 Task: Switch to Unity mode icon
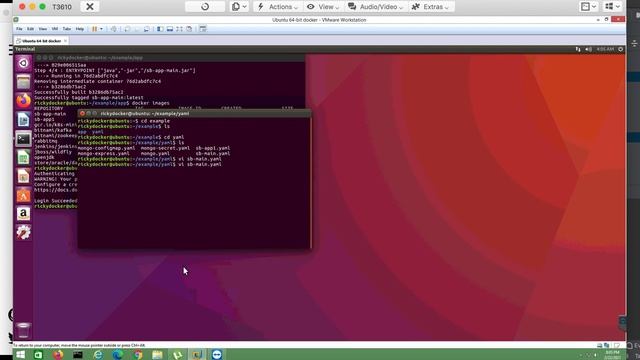point(189,29)
